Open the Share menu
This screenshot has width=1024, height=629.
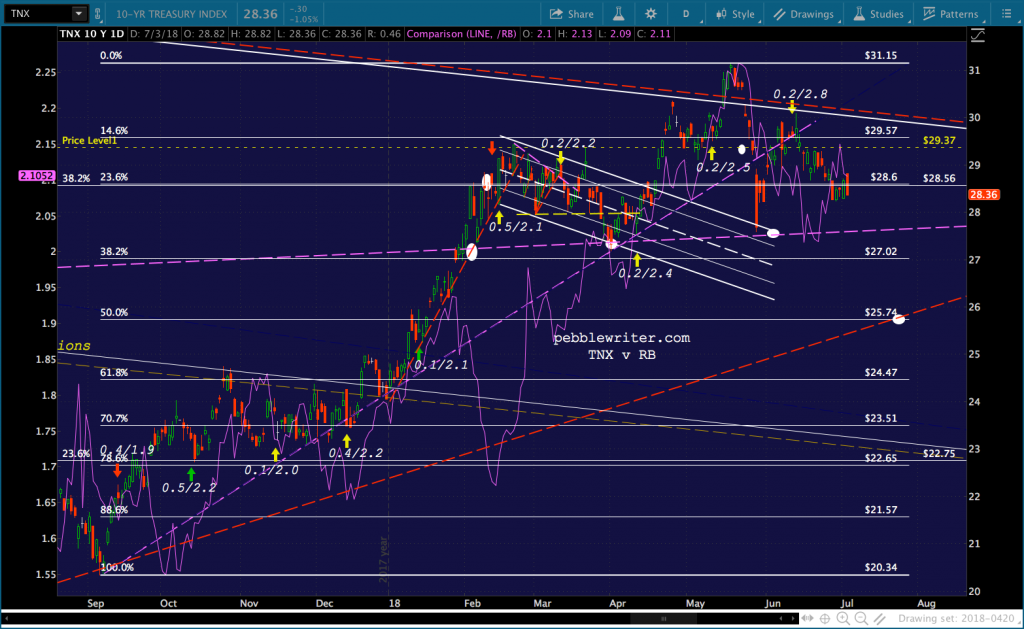pos(571,14)
